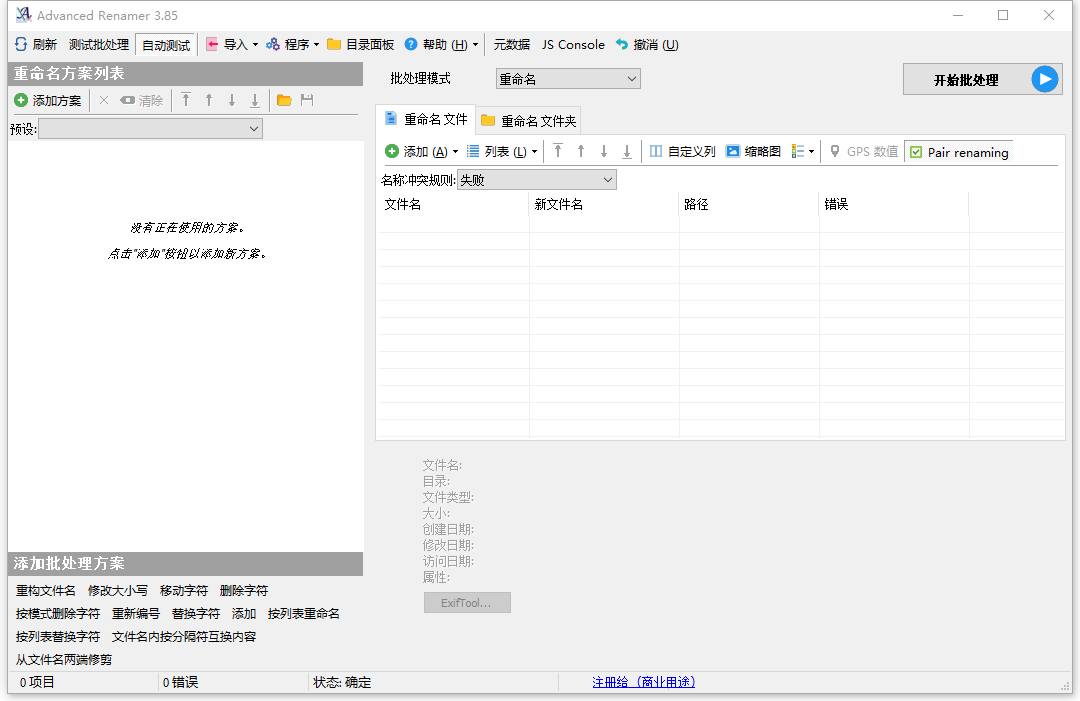This screenshot has width=1080, height=701.
Task: Add the 添加 method link
Action: coord(244,614)
